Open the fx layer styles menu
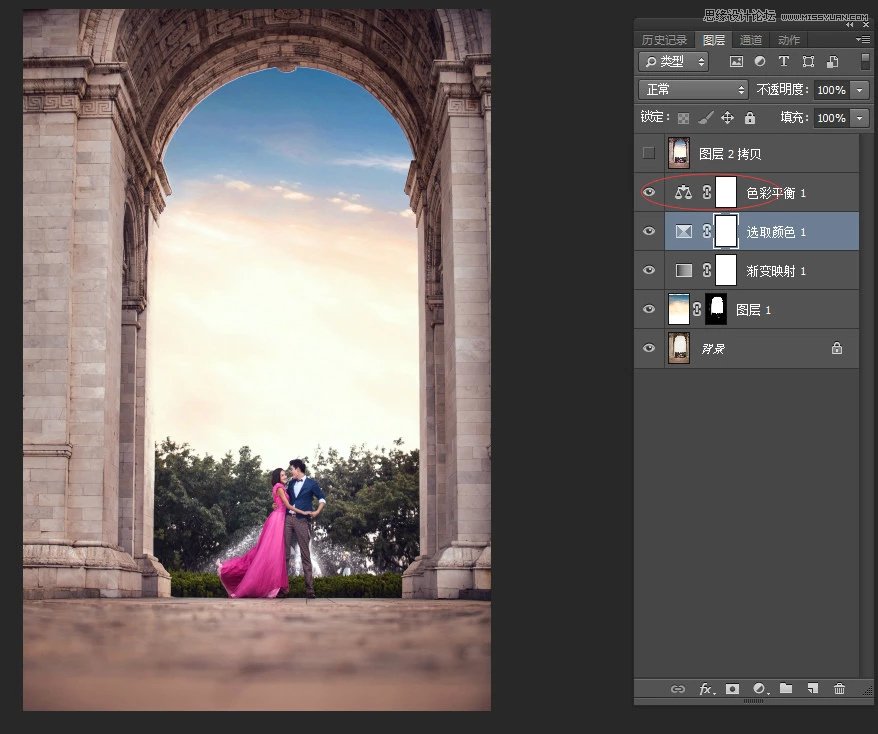Screen dimensions: 878x734 click(706, 689)
